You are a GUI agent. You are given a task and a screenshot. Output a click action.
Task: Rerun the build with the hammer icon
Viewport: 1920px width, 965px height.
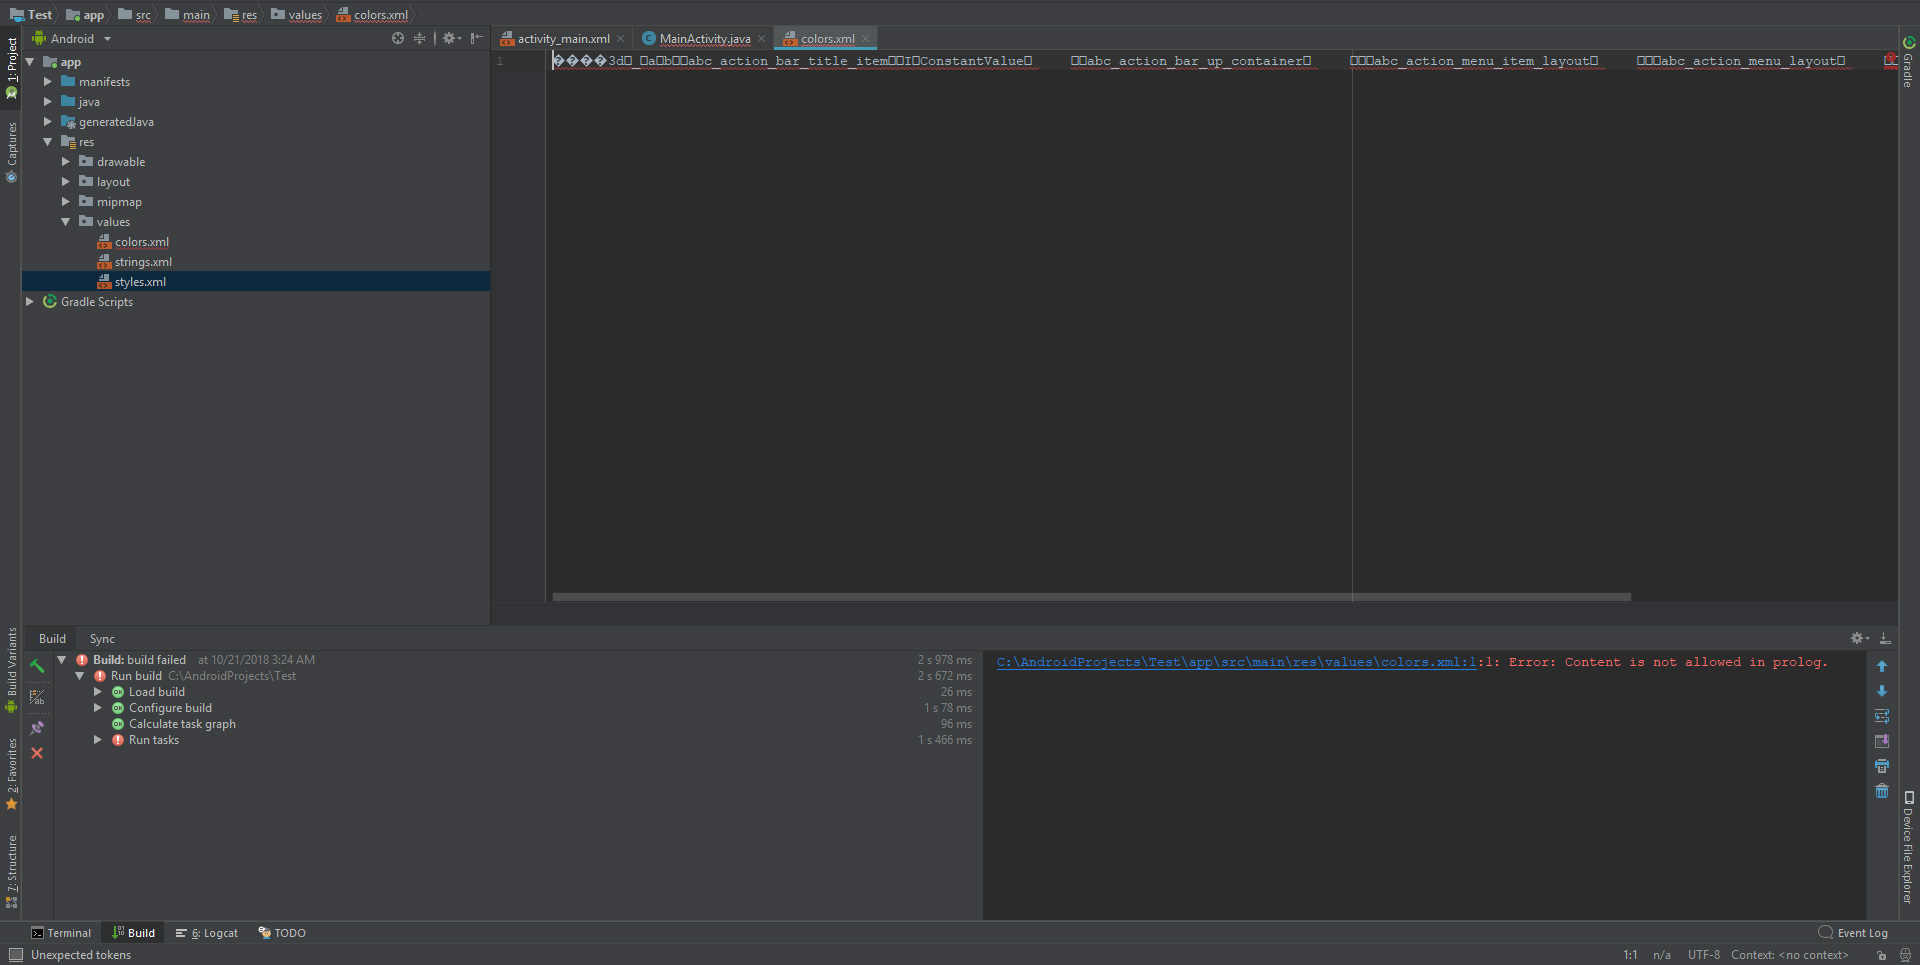pyautogui.click(x=37, y=667)
